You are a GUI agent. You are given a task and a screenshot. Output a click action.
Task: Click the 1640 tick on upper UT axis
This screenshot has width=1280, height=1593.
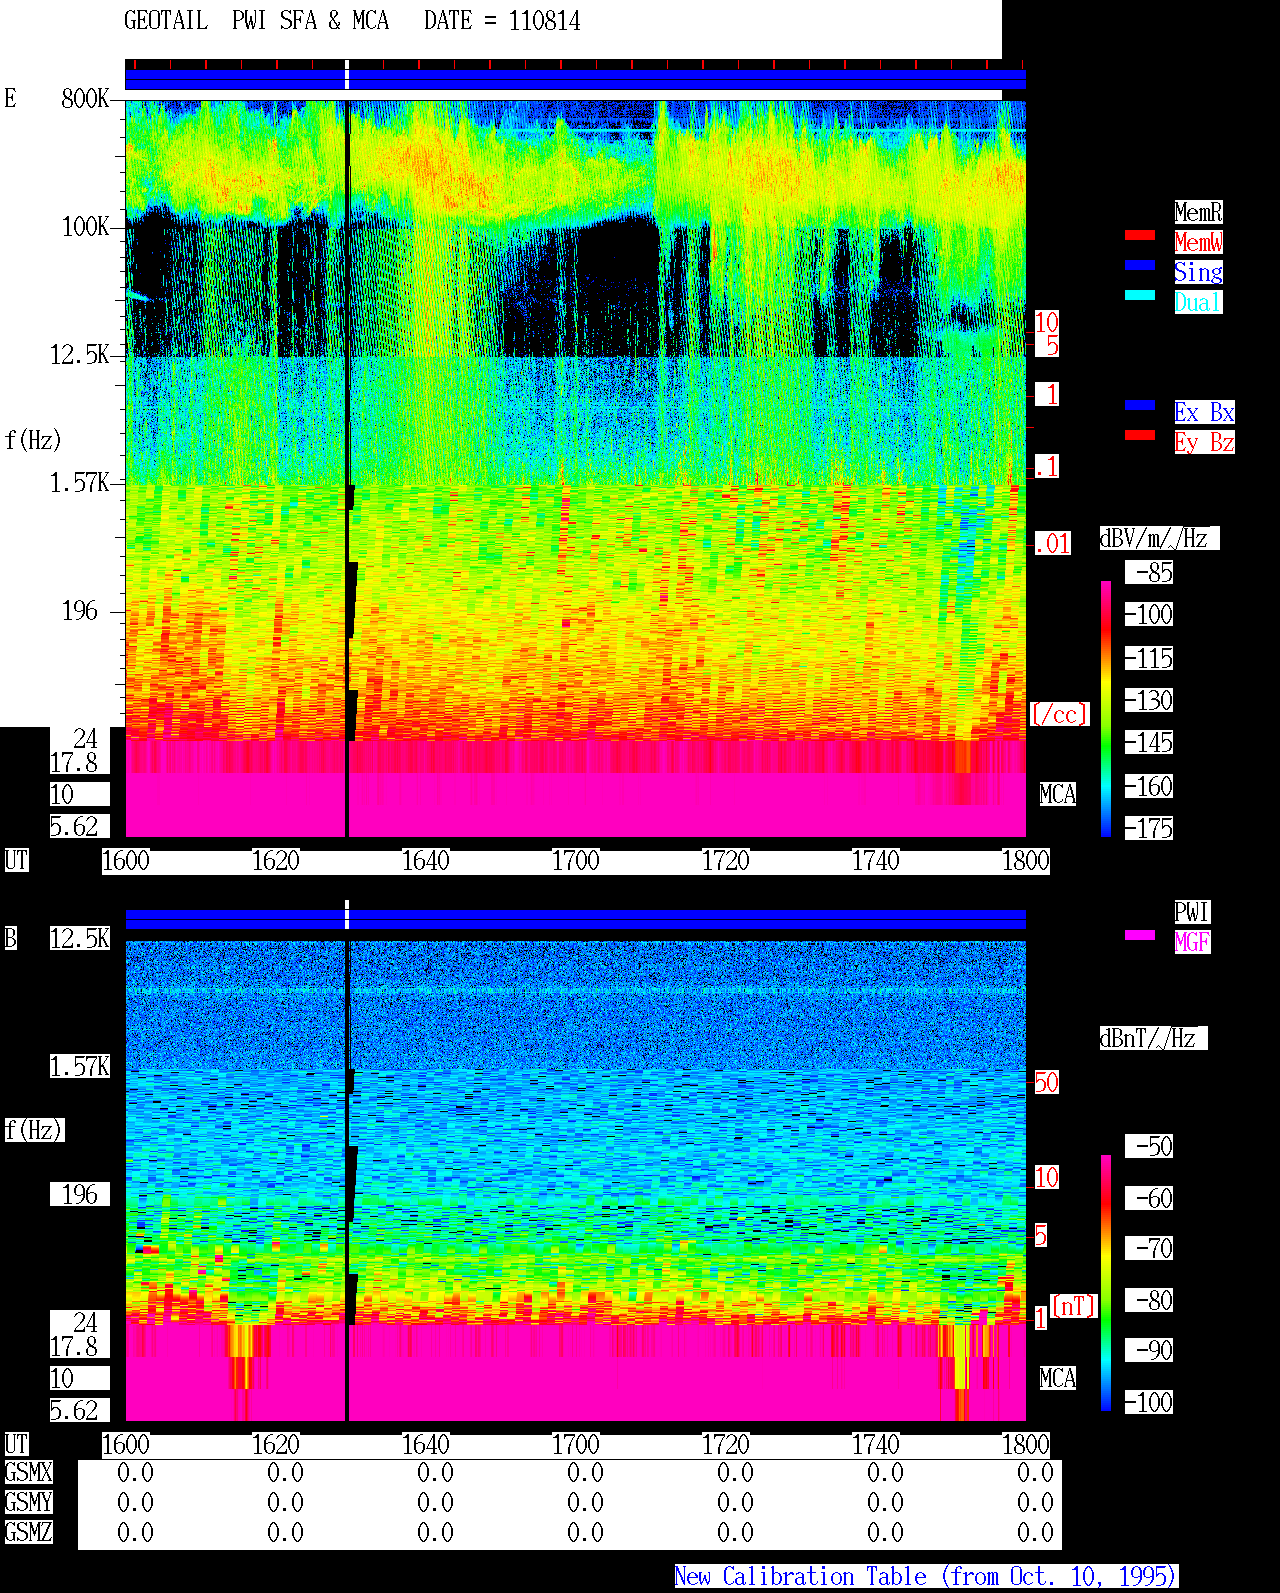point(426,861)
